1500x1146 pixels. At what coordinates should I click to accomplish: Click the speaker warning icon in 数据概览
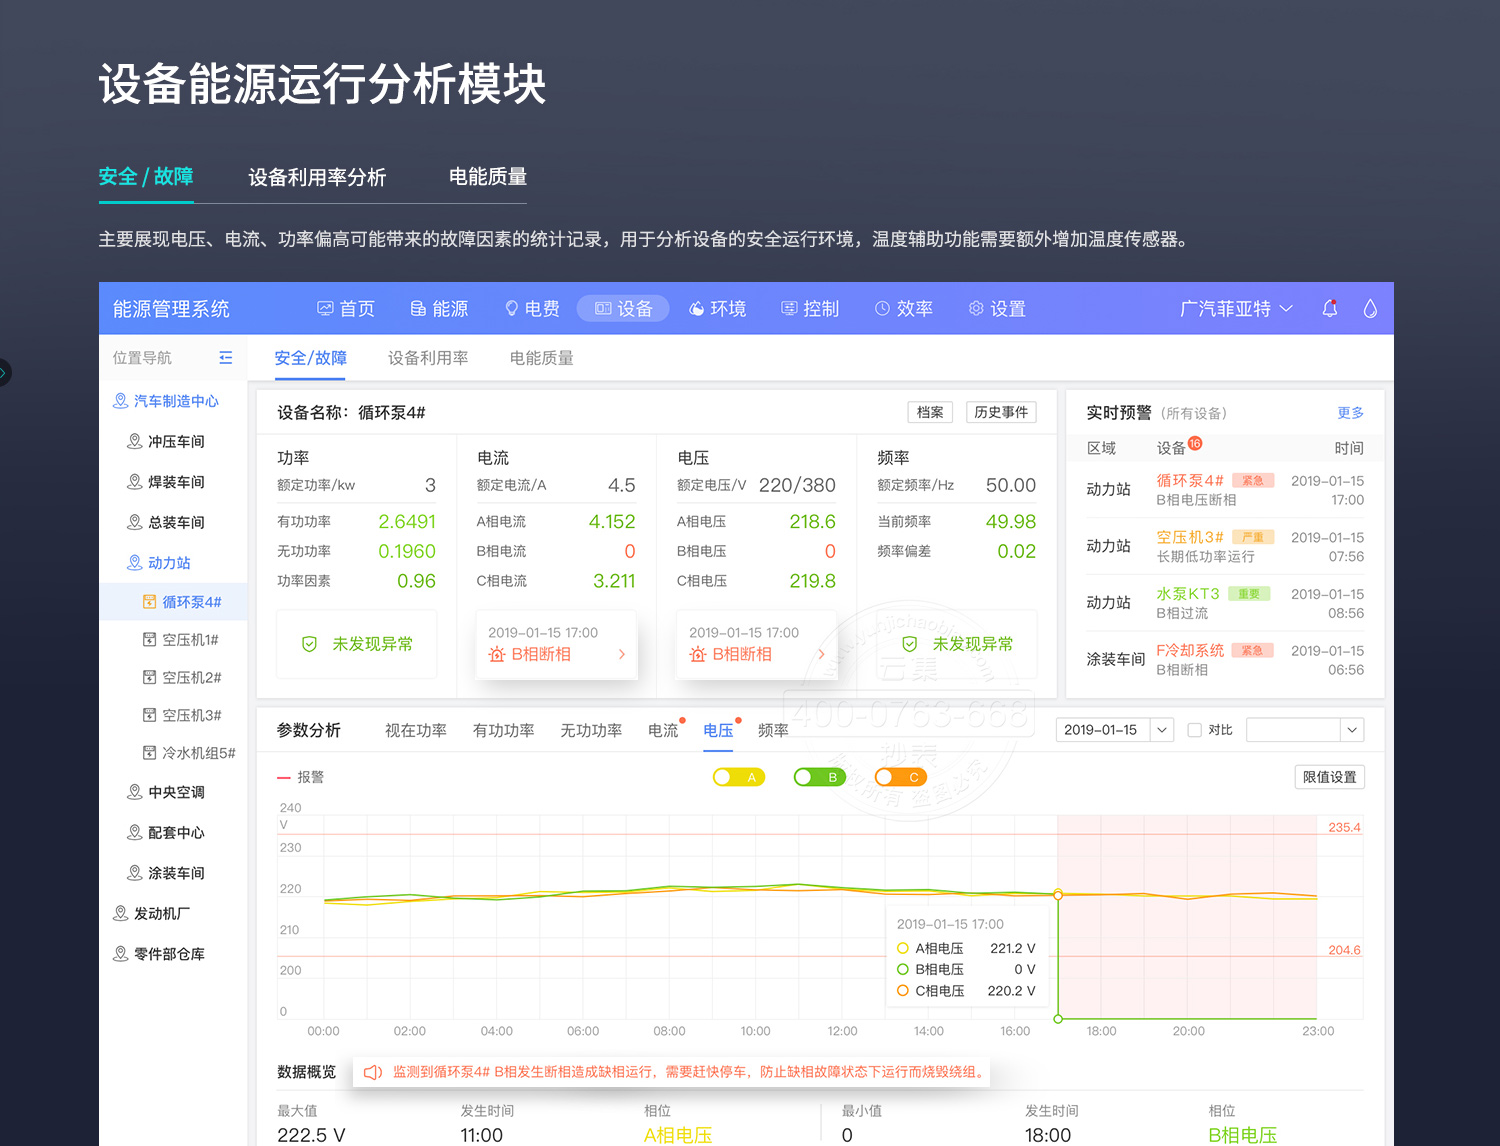[x=373, y=1072]
